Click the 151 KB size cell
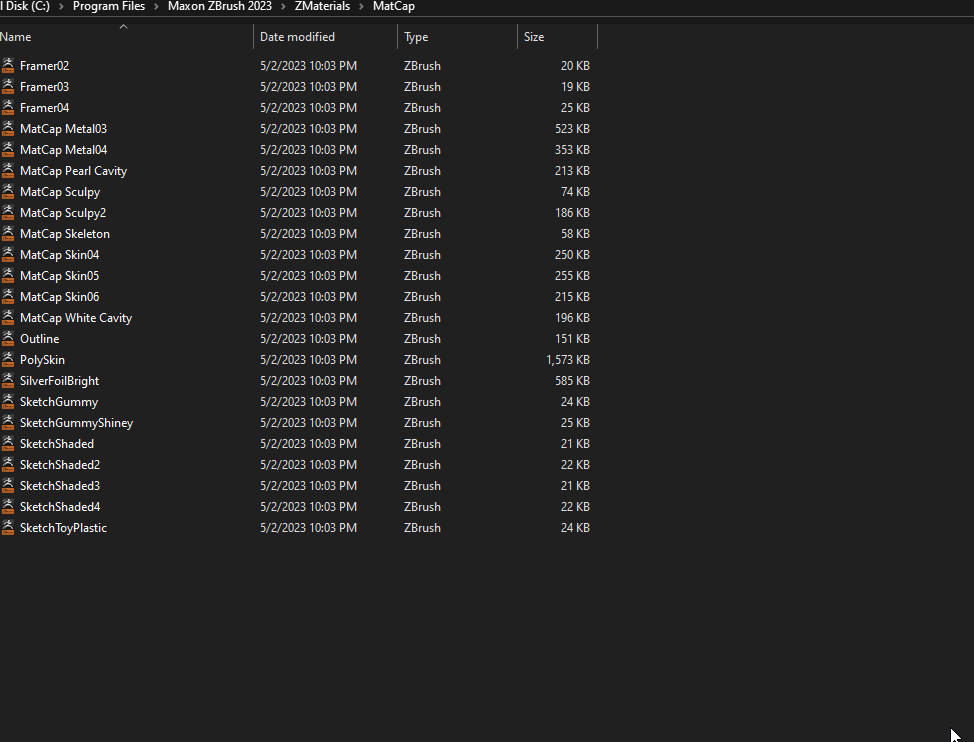The width and height of the screenshot is (974, 742). point(572,338)
